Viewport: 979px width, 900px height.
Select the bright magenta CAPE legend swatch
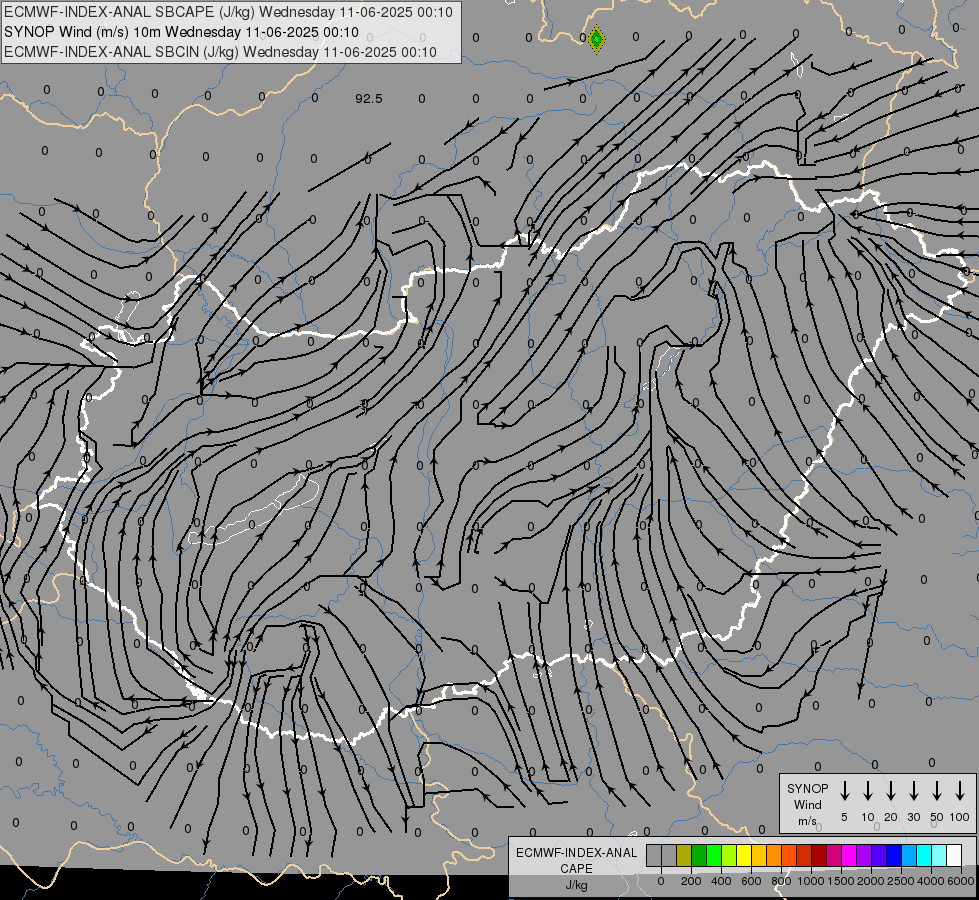(849, 855)
